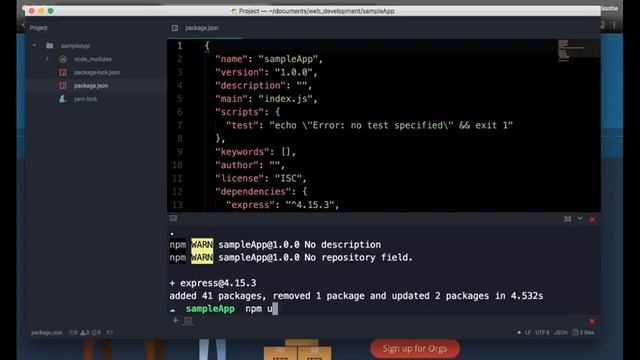This screenshot has height=360, width=640.
Task: Close all terminals with bottom red X
Action: point(592,321)
